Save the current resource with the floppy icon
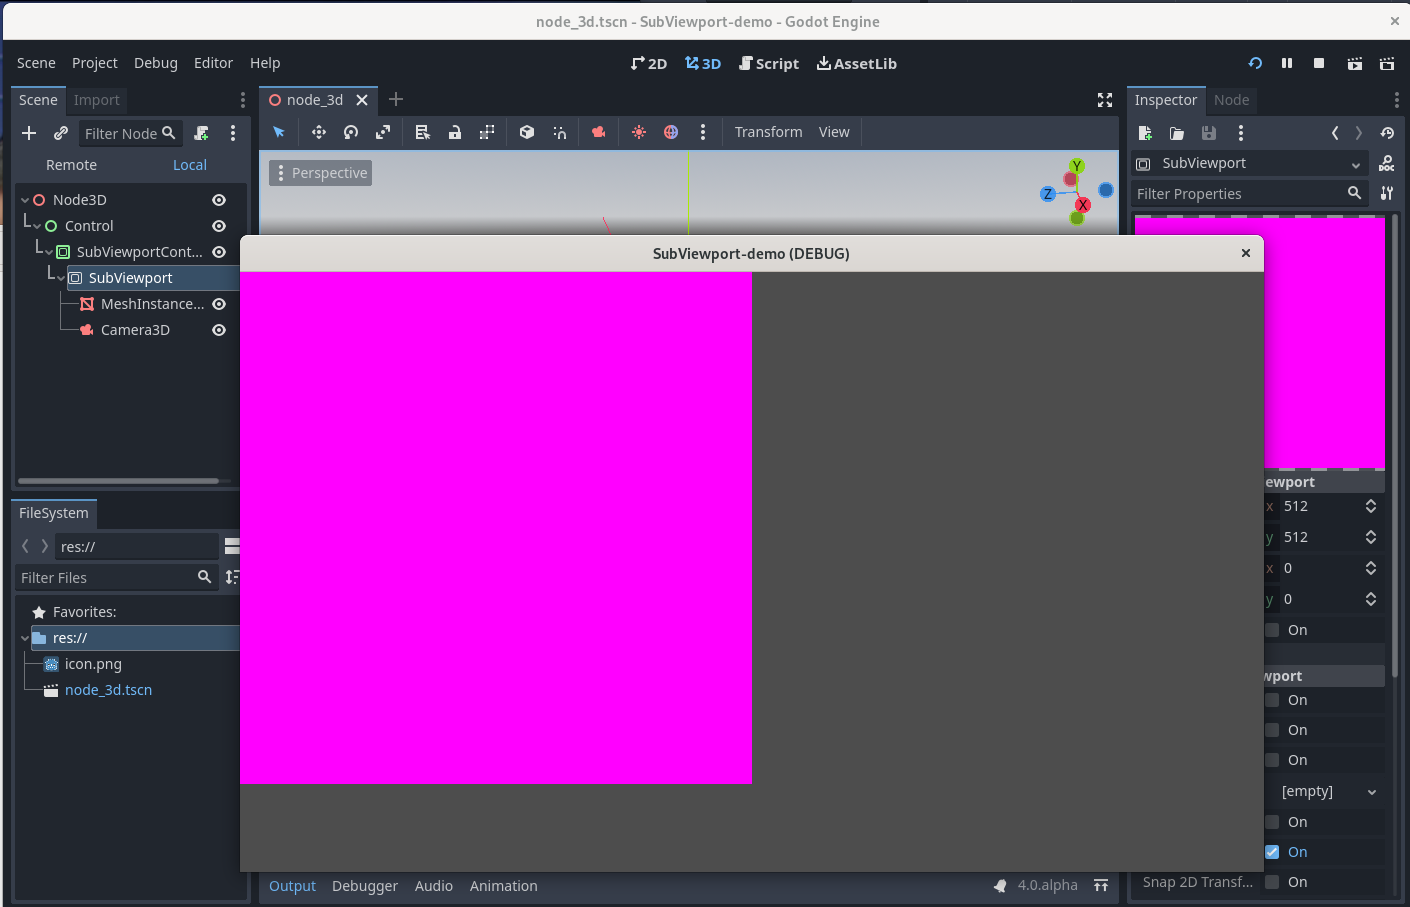The image size is (1410, 907). pos(1209,133)
